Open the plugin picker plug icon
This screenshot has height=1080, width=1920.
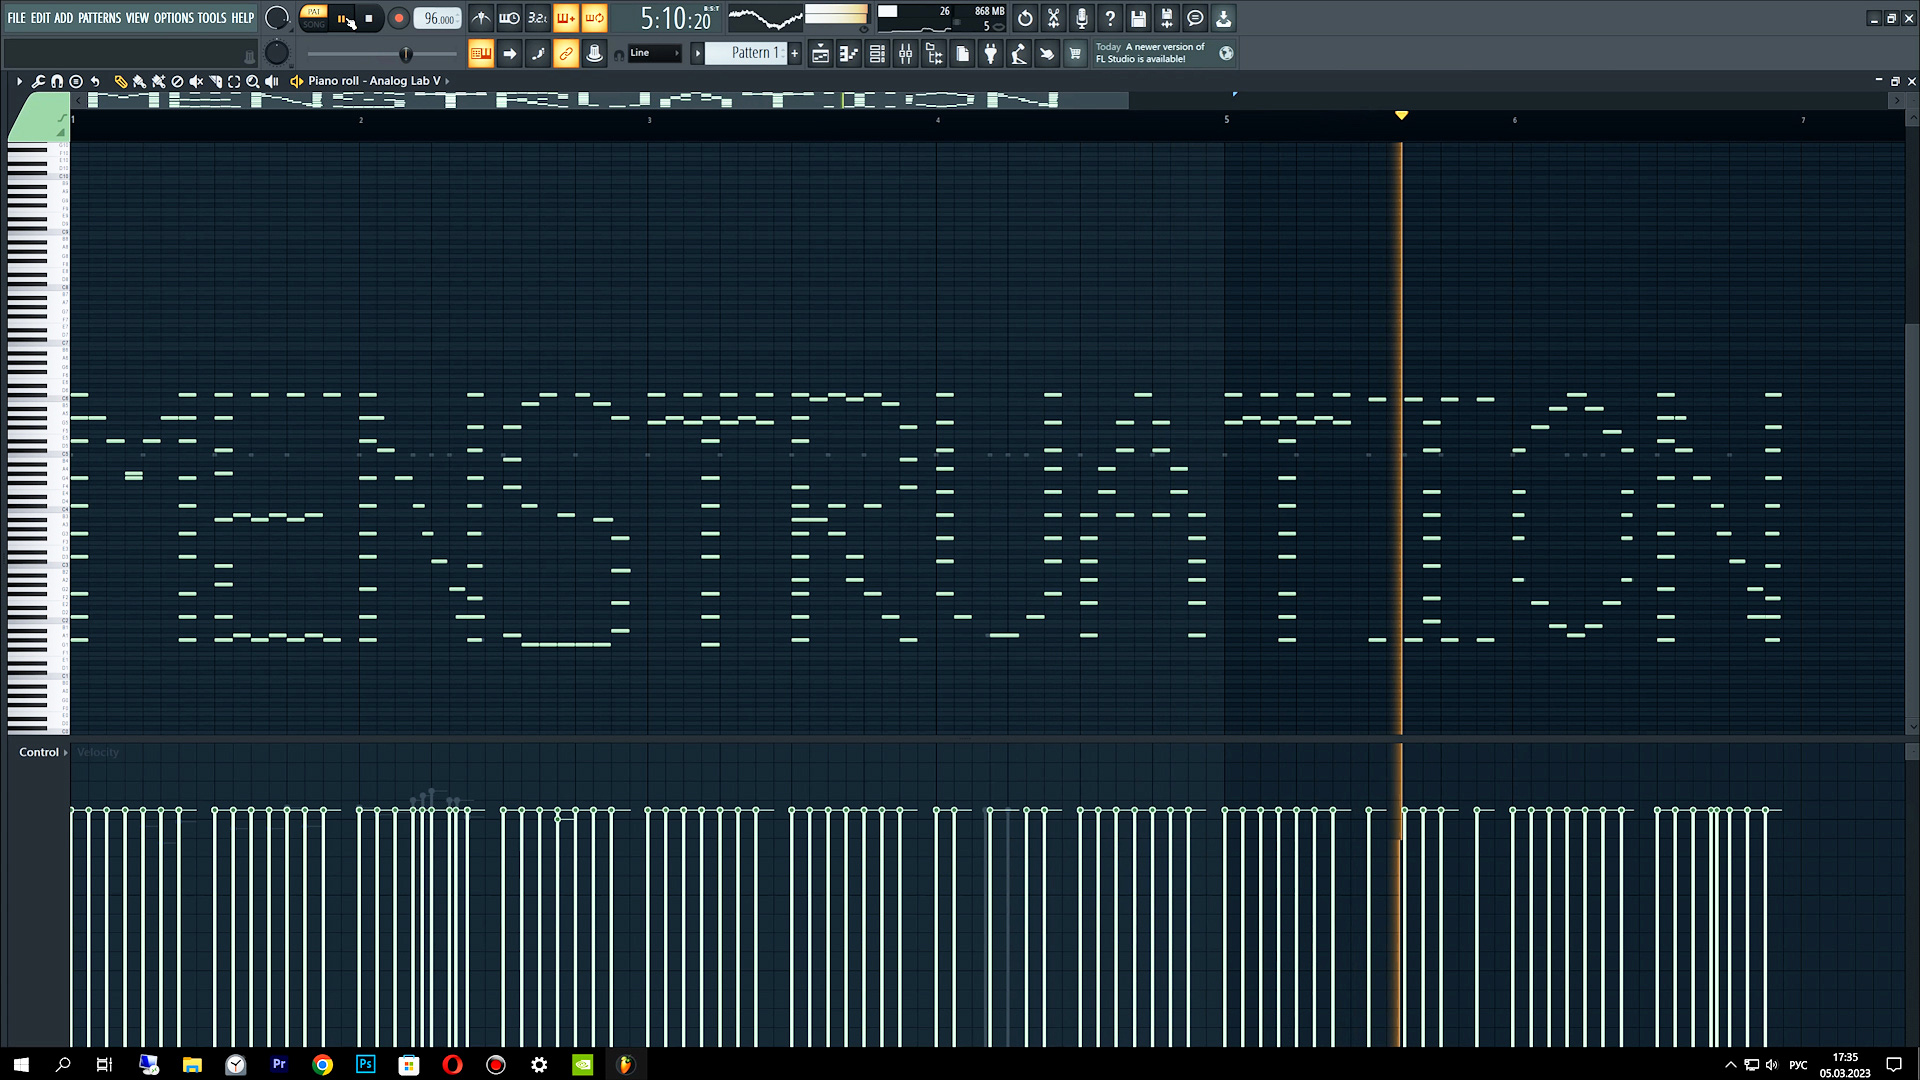[990, 54]
